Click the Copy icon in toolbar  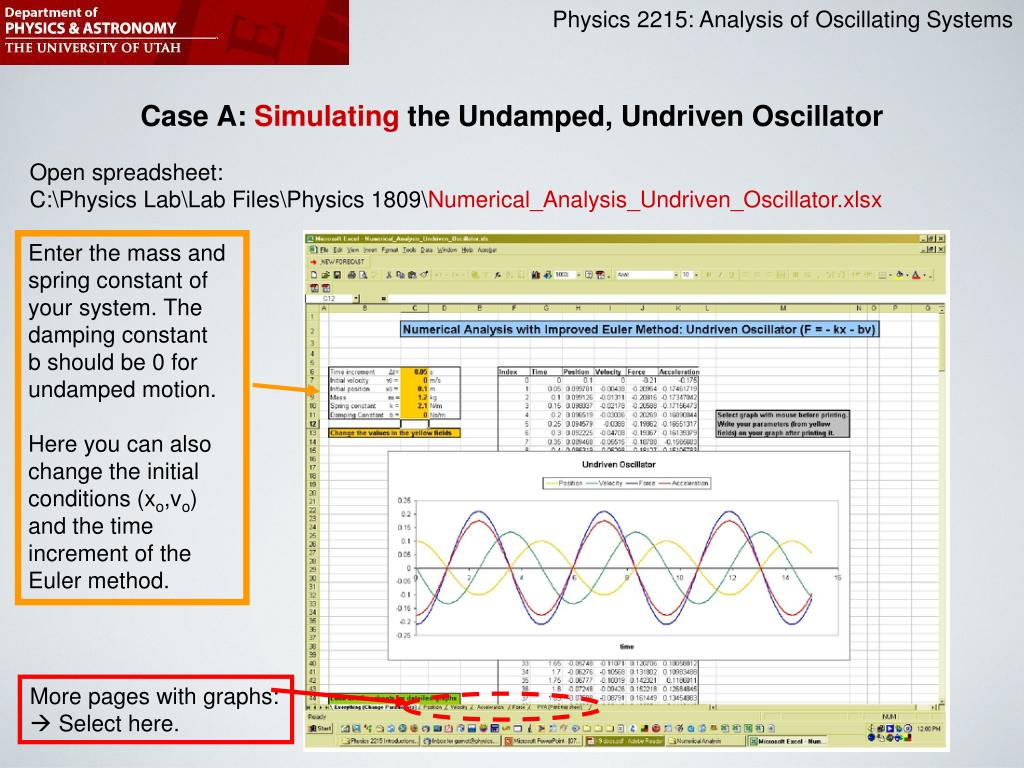click(x=400, y=275)
